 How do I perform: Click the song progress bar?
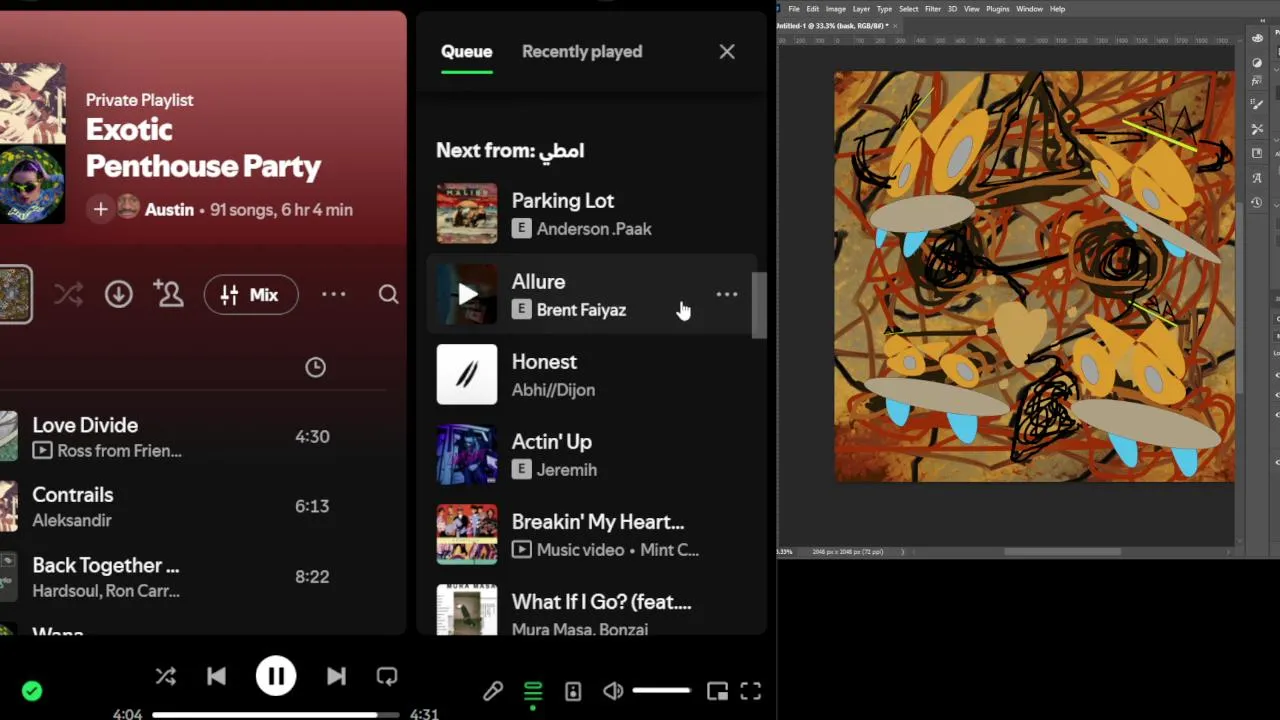coord(276,715)
